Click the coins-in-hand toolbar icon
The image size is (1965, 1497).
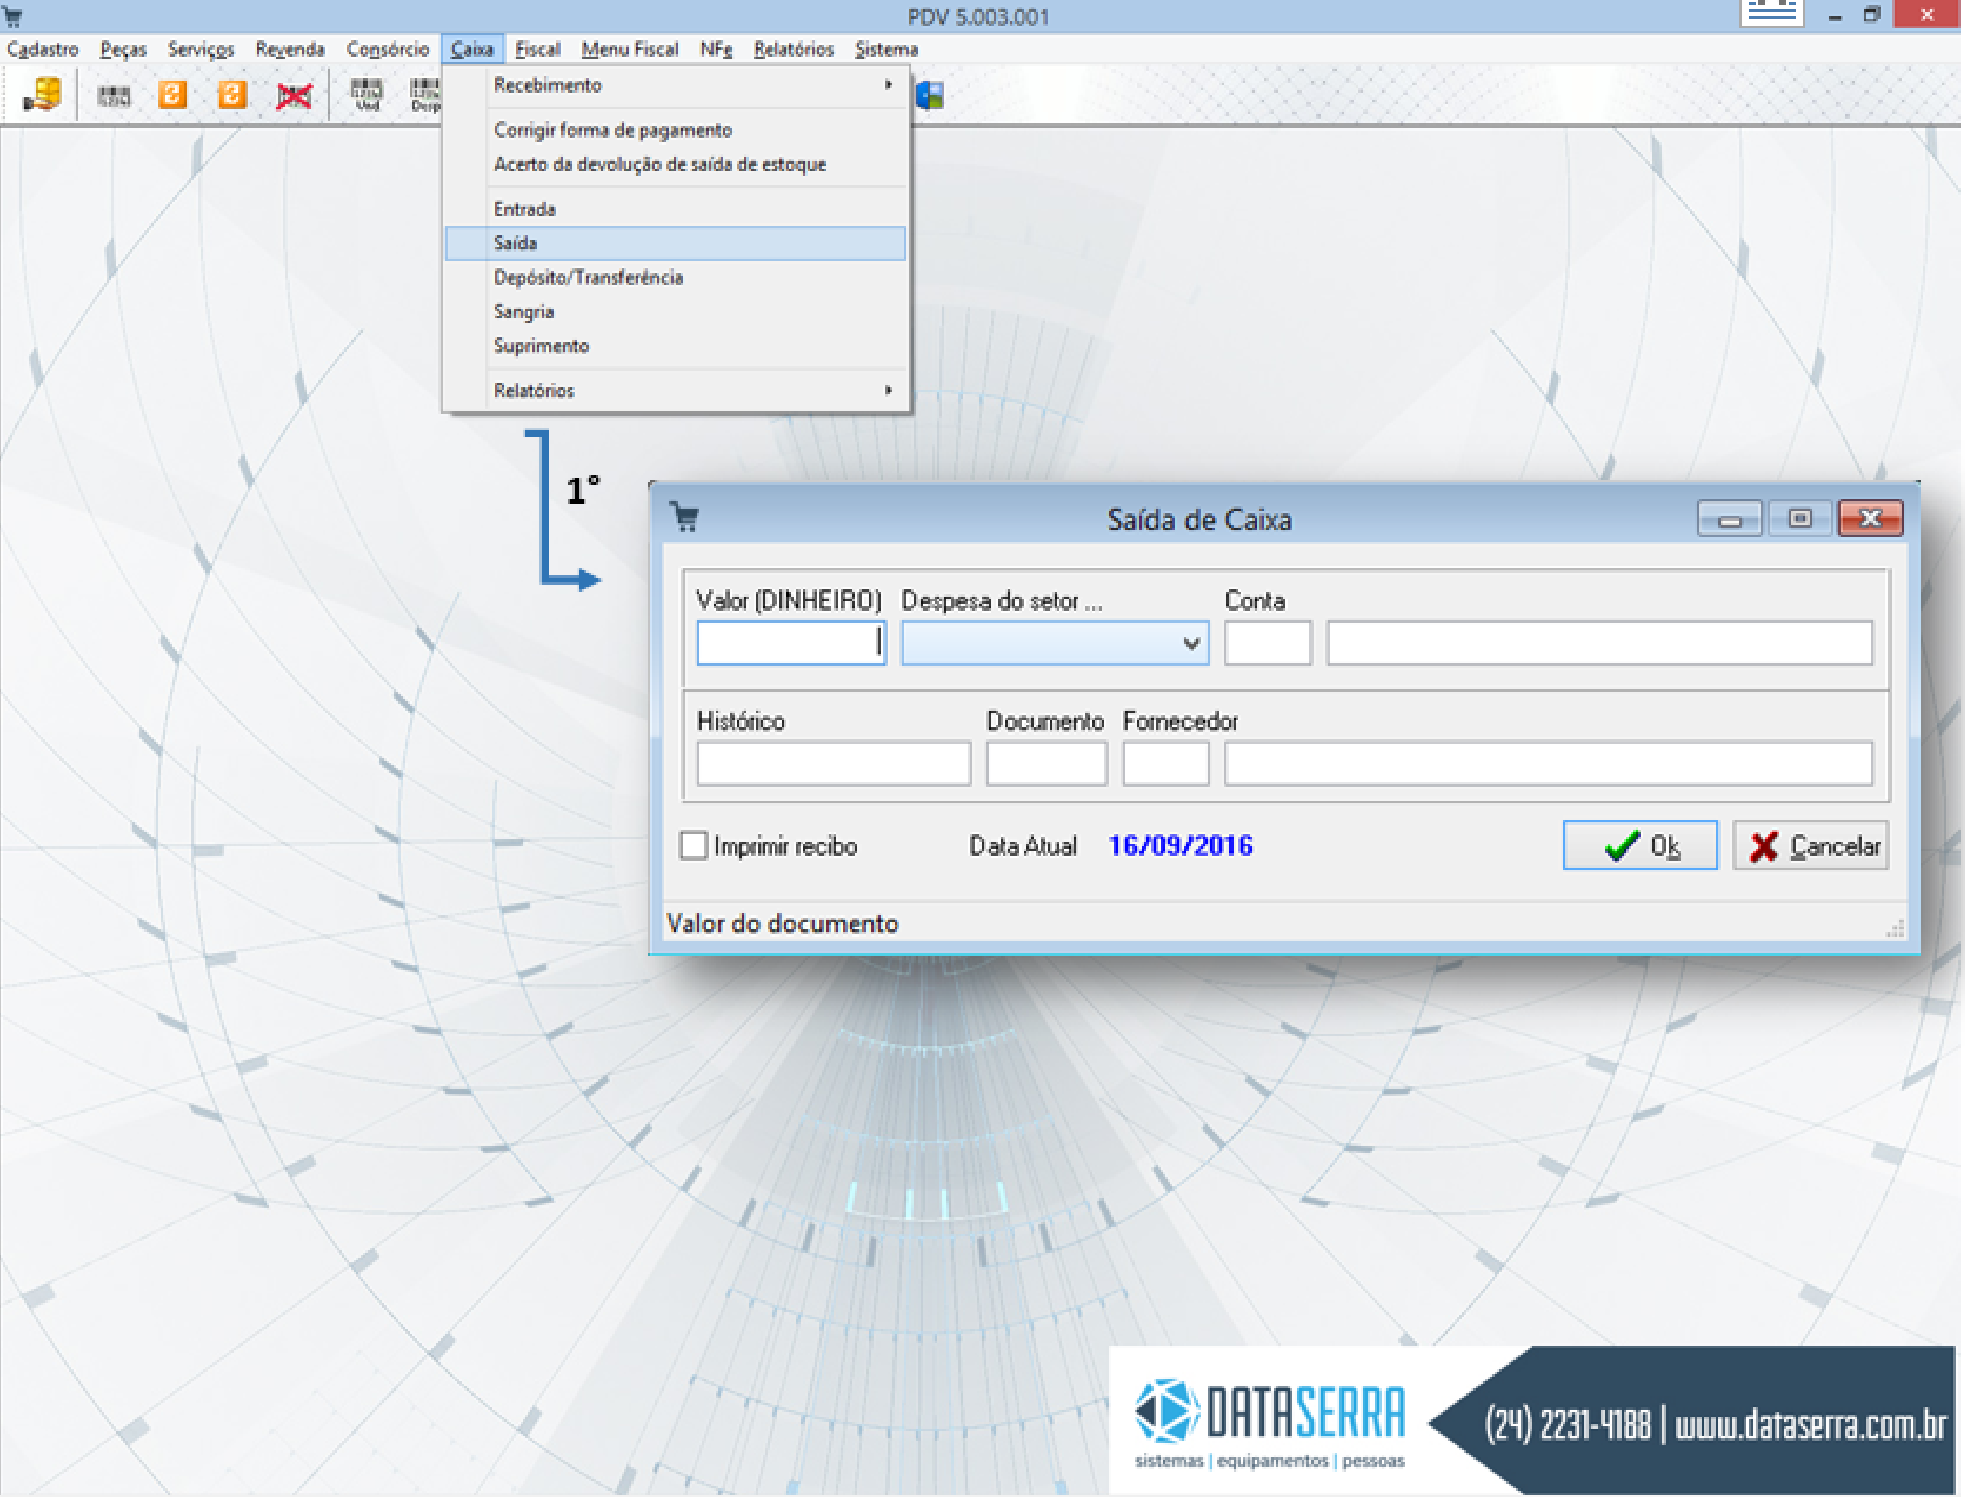[42, 95]
